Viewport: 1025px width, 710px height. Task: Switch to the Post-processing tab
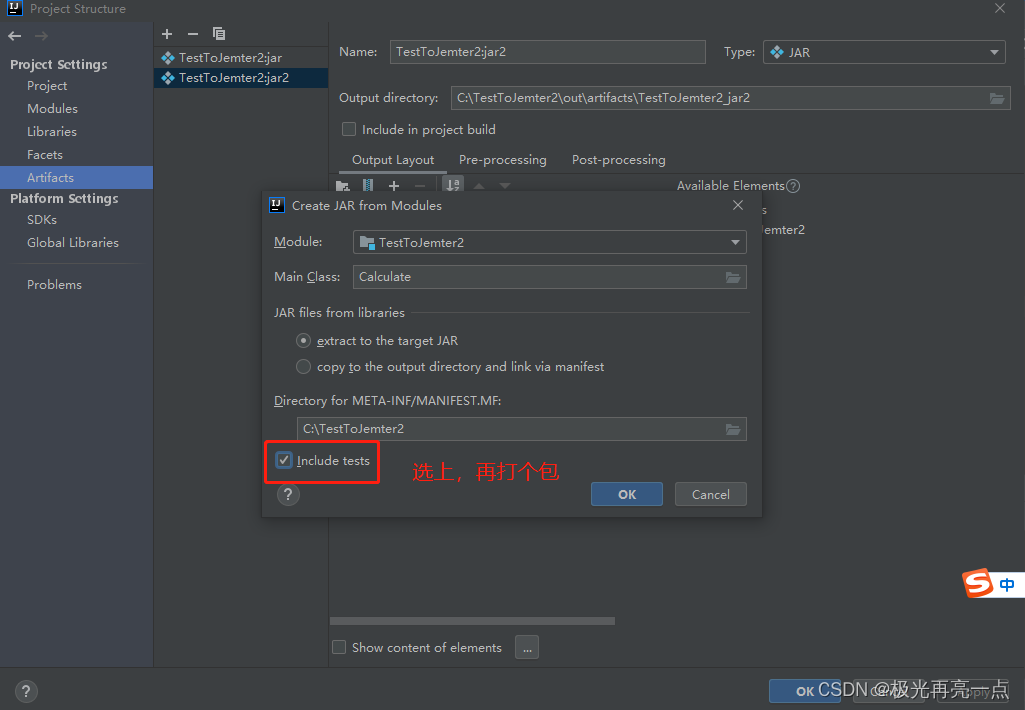pyautogui.click(x=618, y=160)
